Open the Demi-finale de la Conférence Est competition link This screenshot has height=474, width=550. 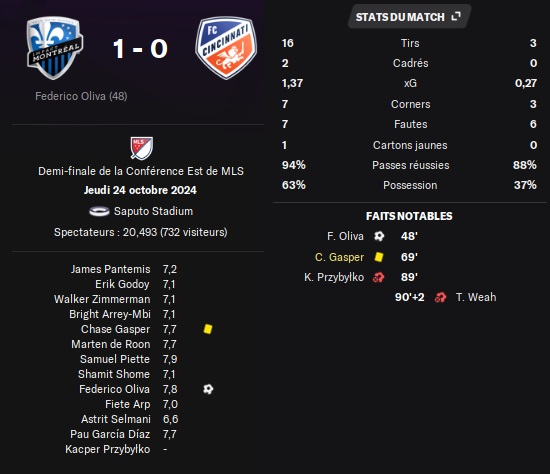[x=141, y=171]
